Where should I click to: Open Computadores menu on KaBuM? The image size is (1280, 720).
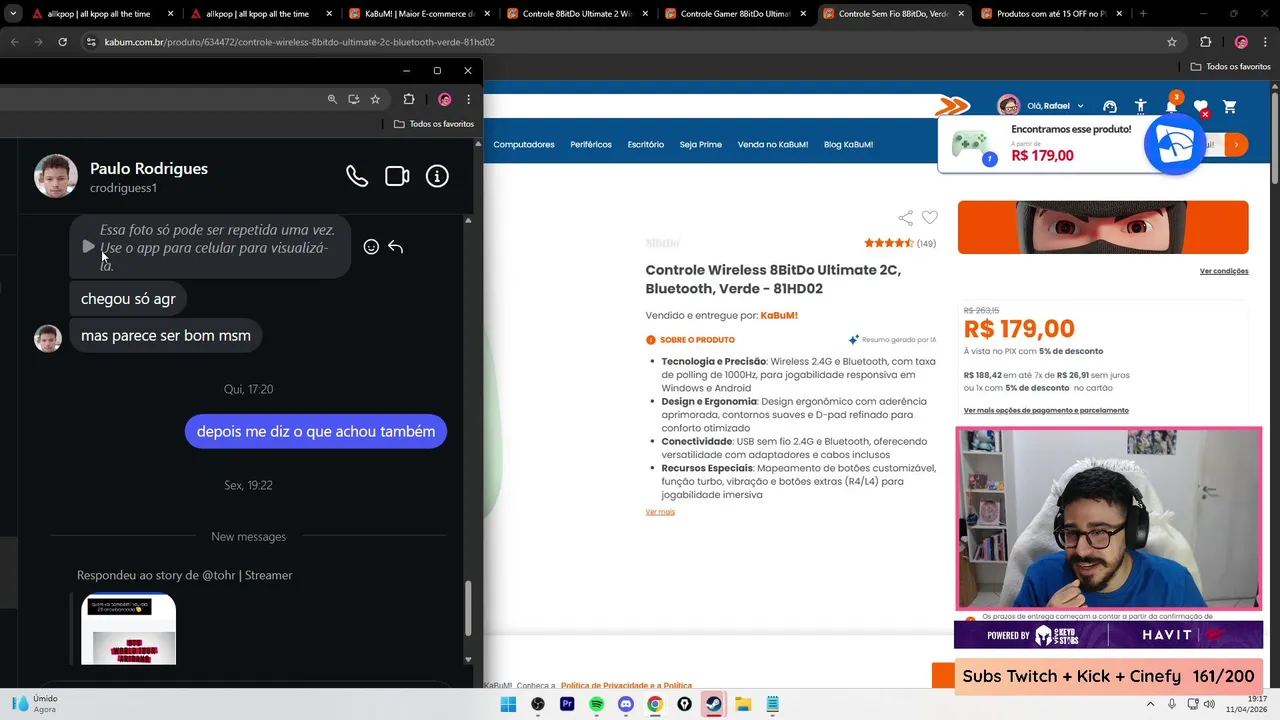pyautogui.click(x=524, y=144)
